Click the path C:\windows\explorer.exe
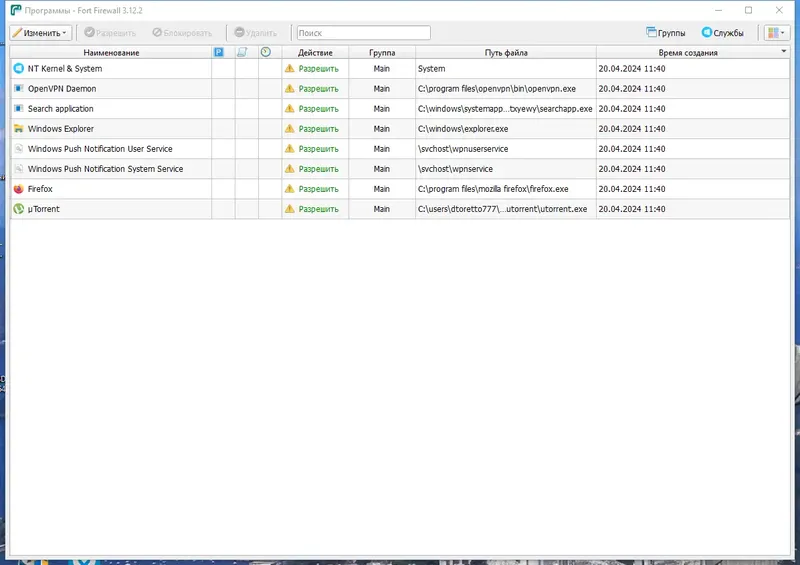 pyautogui.click(x=463, y=129)
